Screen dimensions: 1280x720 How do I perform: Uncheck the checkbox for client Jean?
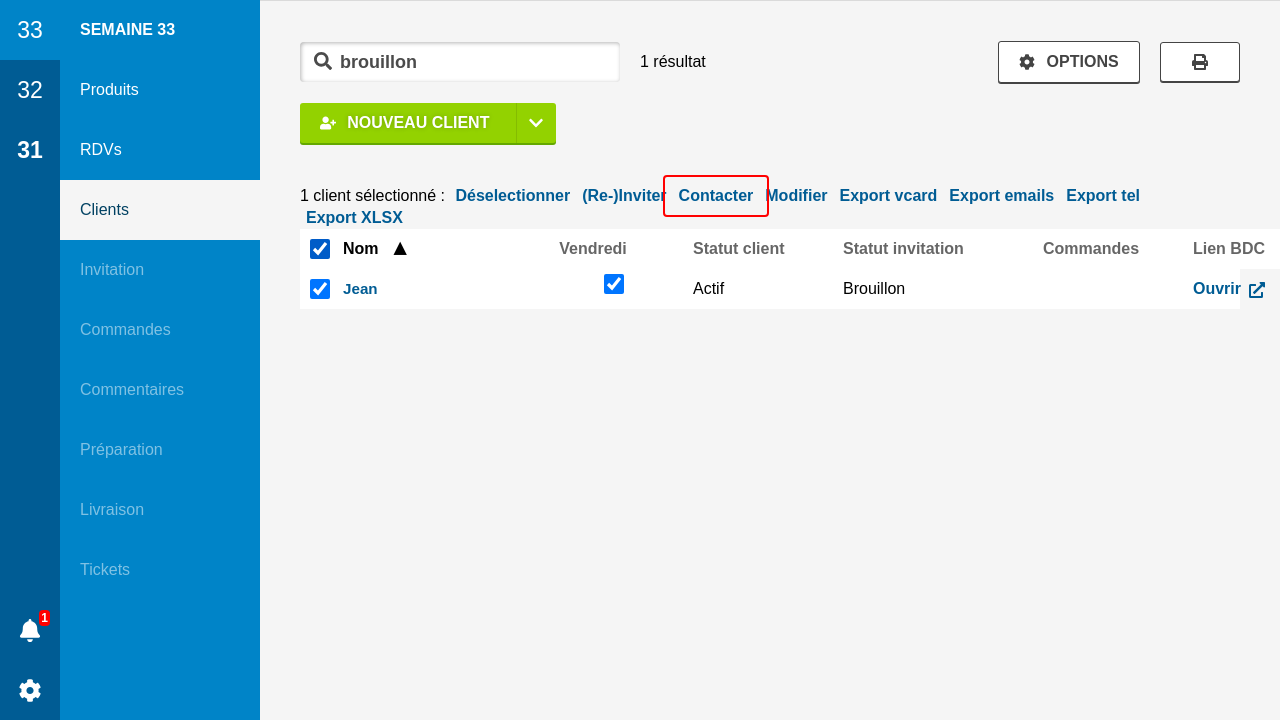click(x=320, y=289)
